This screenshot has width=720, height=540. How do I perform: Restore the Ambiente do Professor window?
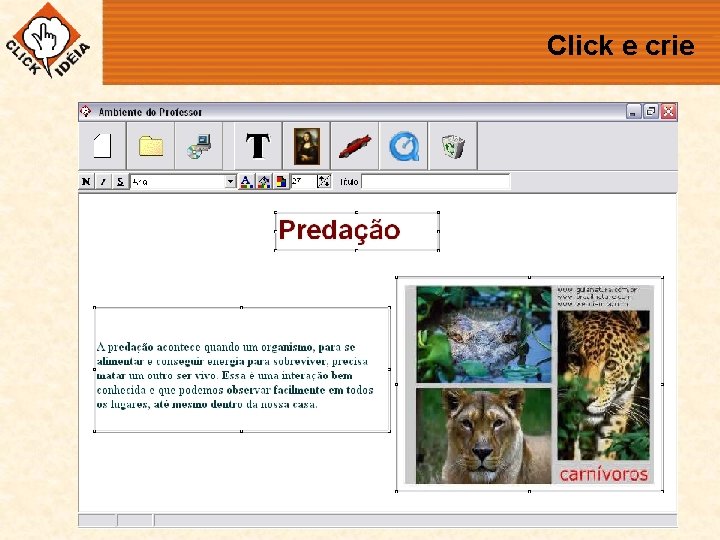click(x=651, y=112)
